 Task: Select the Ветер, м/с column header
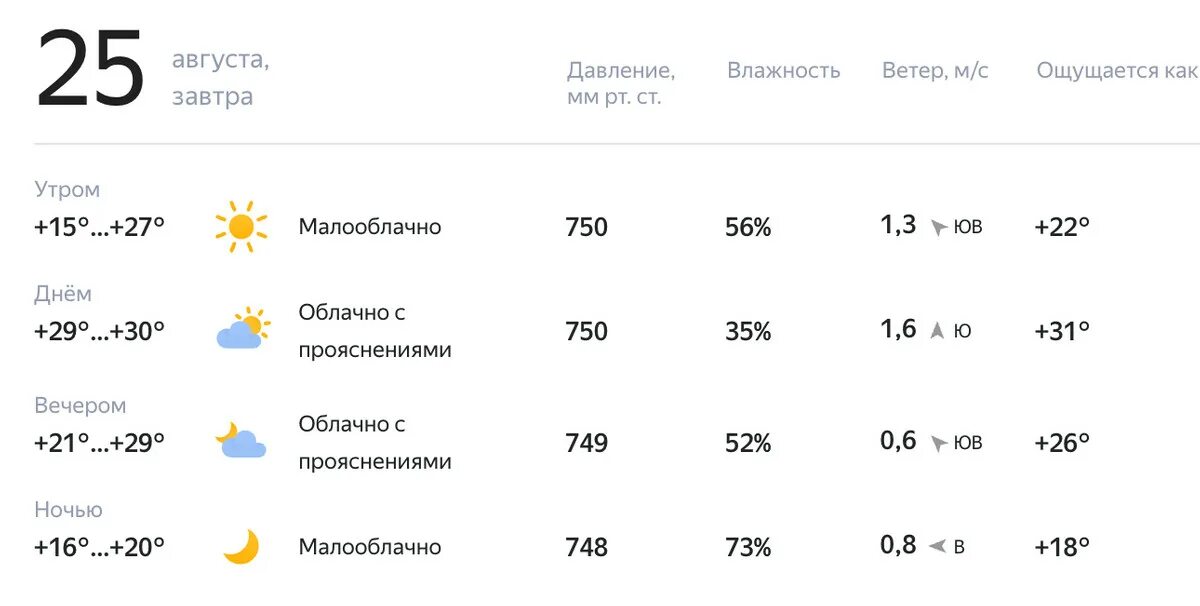click(935, 71)
